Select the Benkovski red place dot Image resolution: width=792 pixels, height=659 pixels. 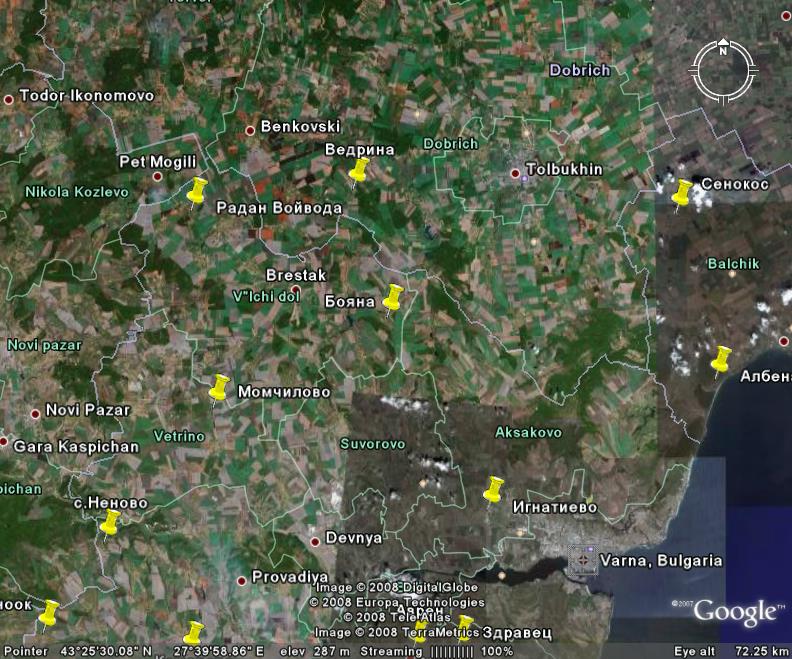250,131
